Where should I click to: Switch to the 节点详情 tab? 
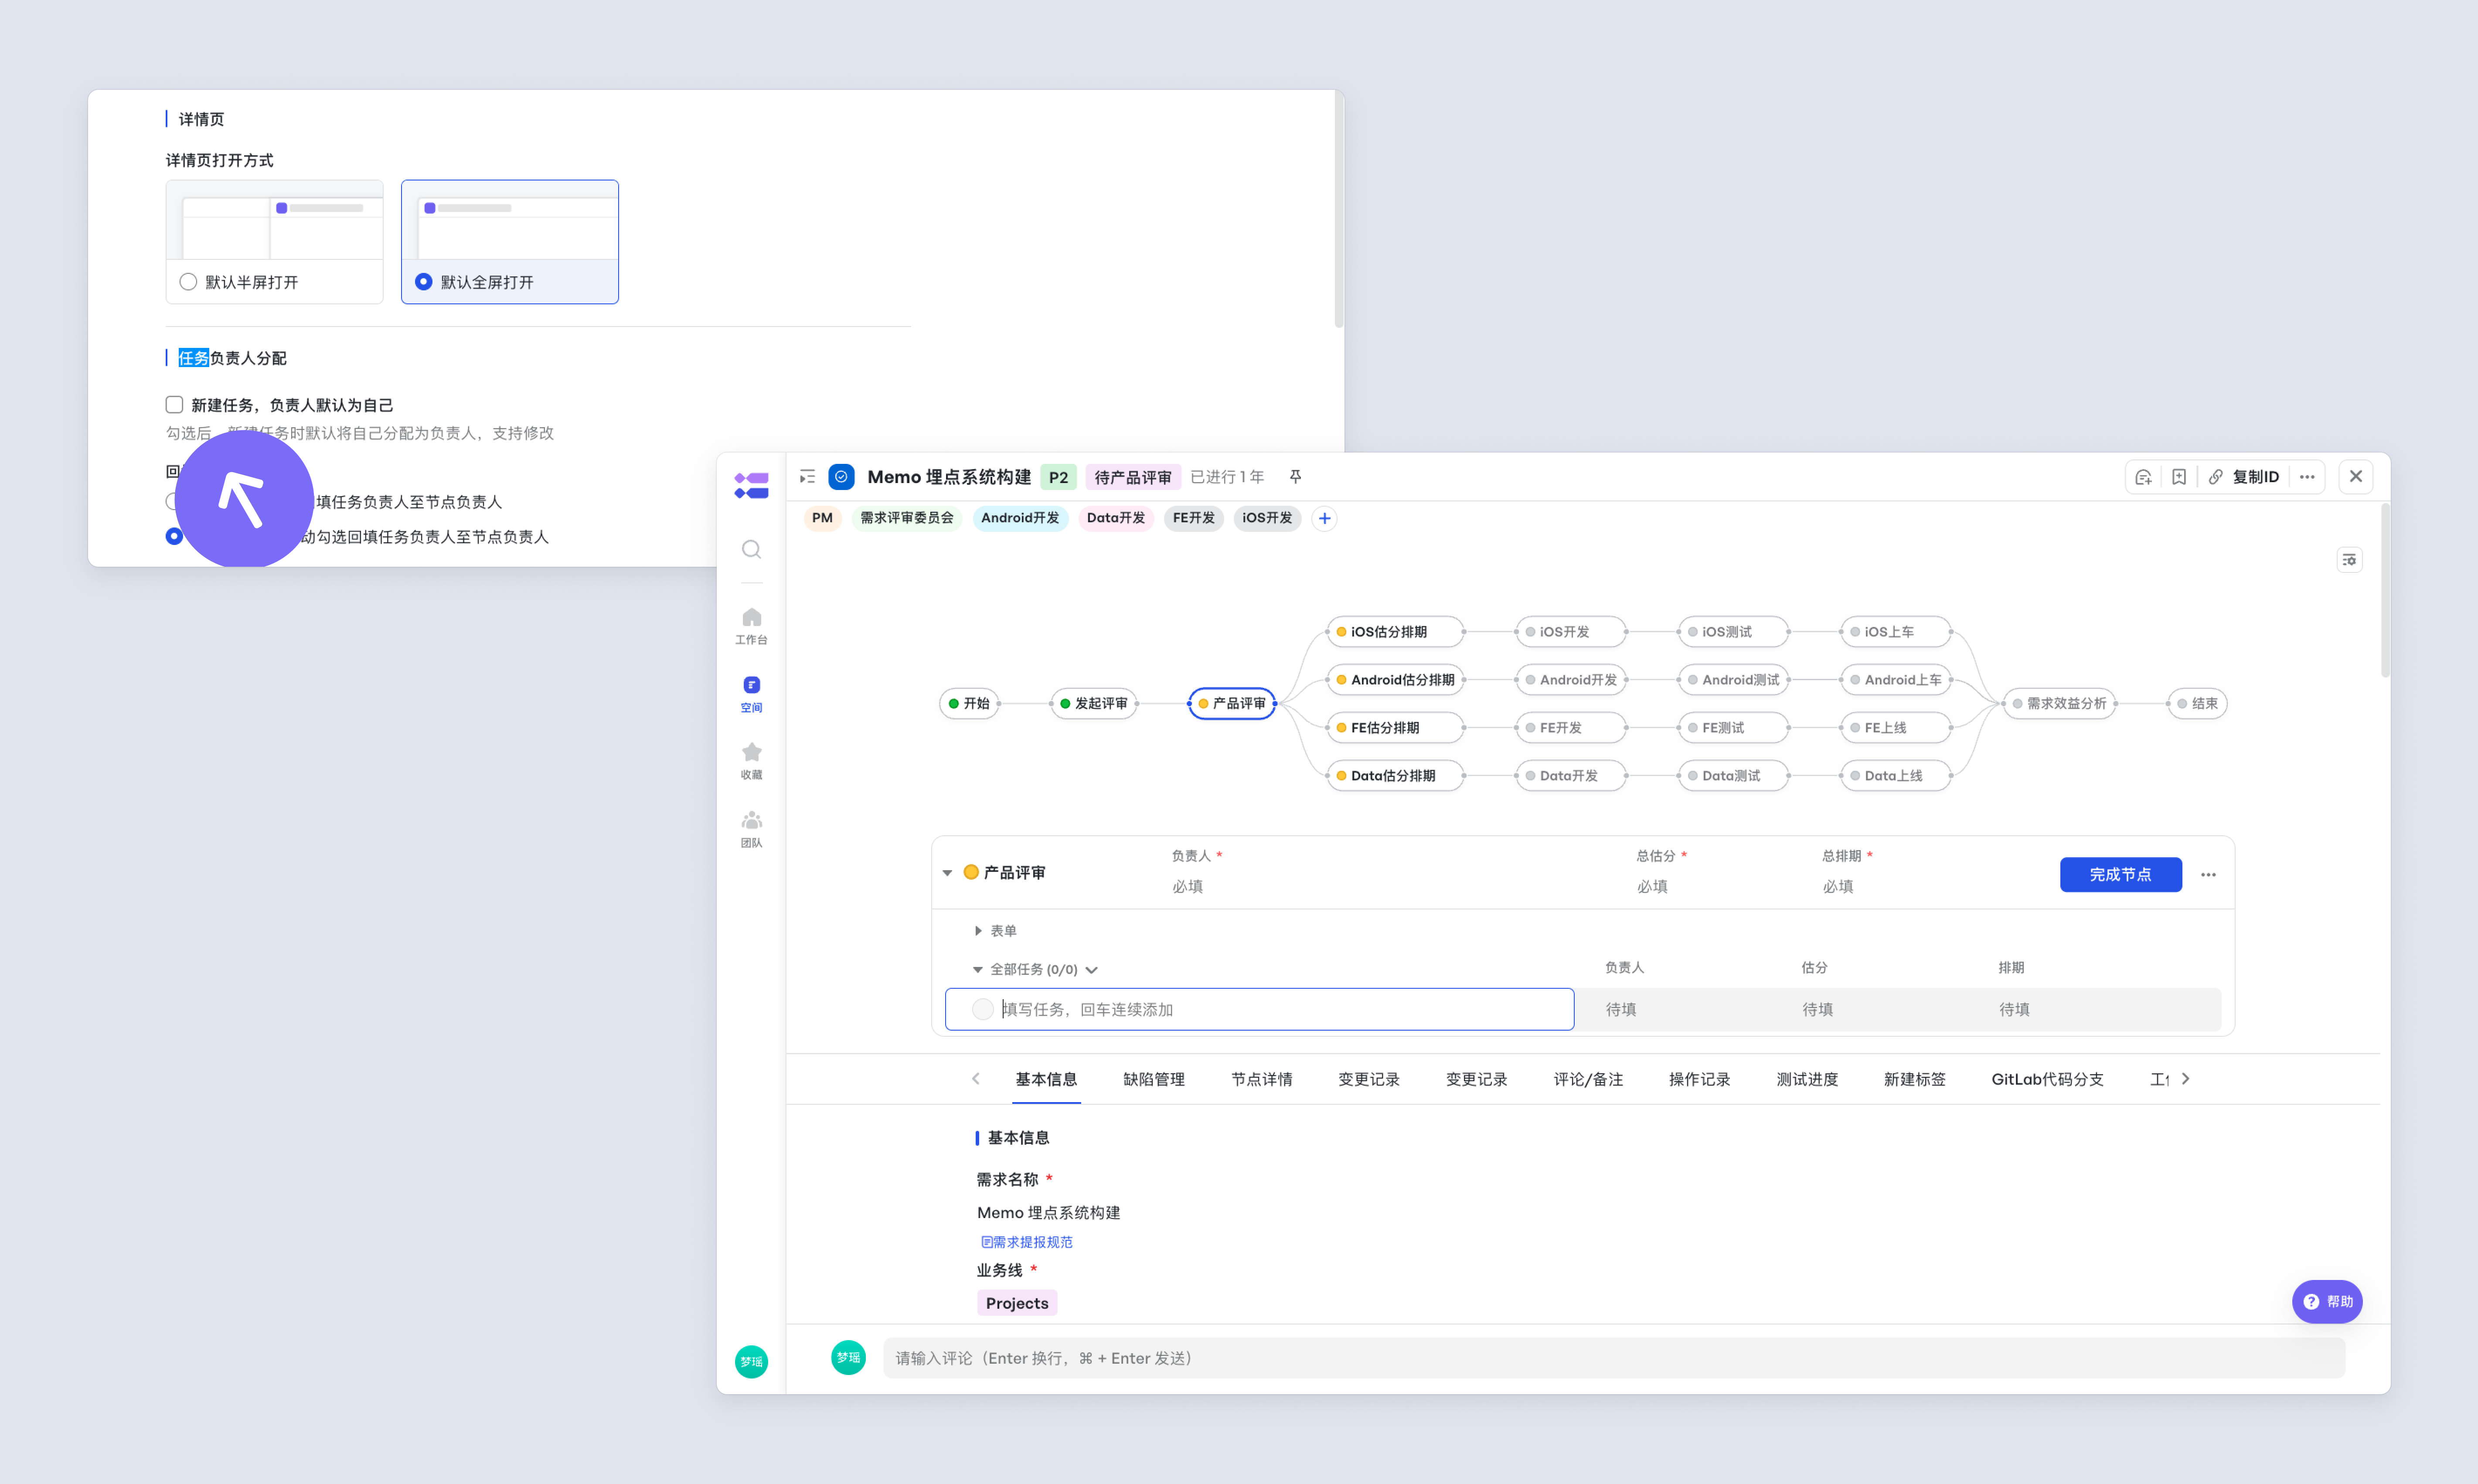tap(1262, 1079)
